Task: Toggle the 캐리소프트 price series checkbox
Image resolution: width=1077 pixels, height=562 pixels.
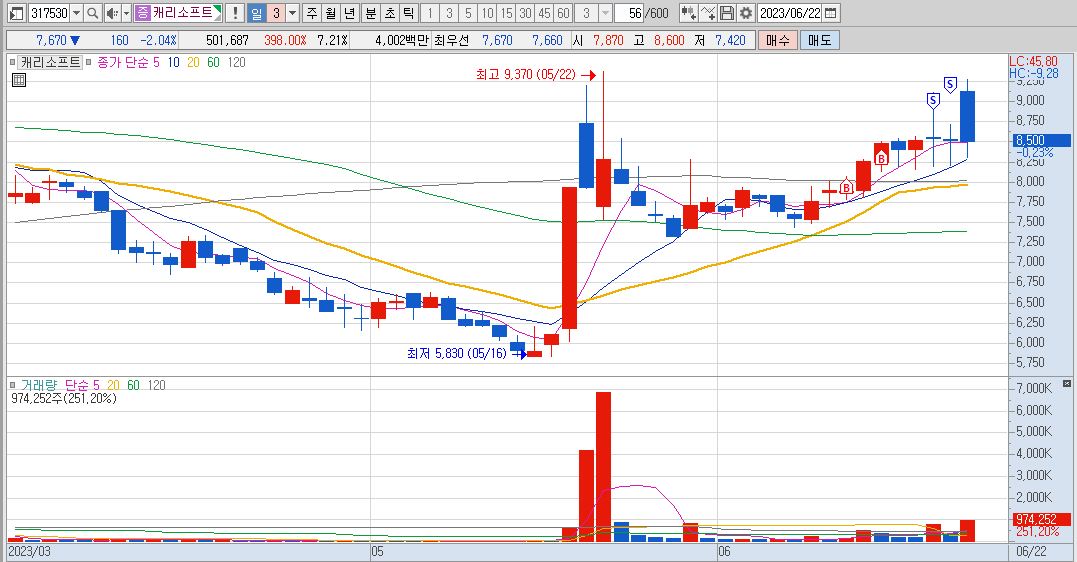Action: pyautogui.click(x=12, y=63)
